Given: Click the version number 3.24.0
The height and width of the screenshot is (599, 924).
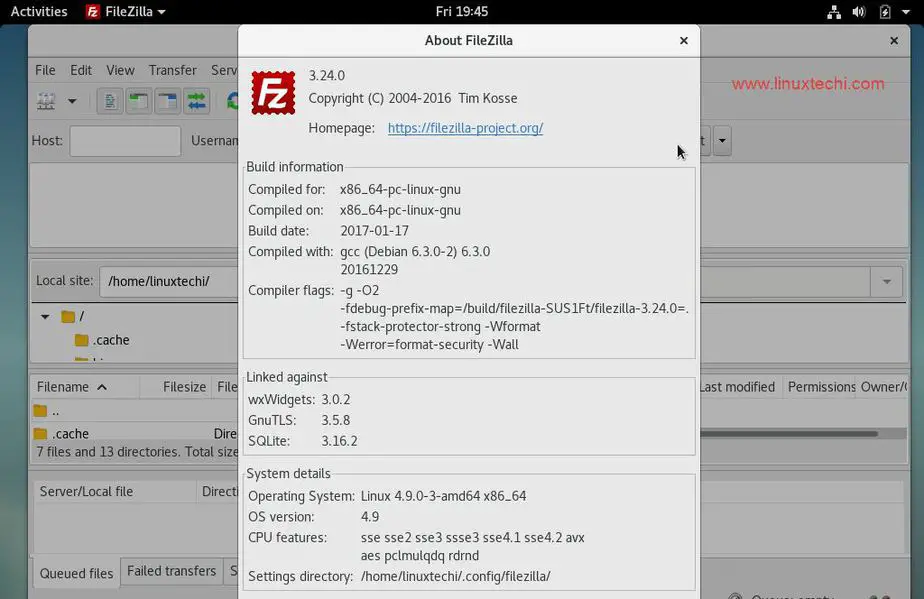Looking at the screenshot, I should (326, 76).
